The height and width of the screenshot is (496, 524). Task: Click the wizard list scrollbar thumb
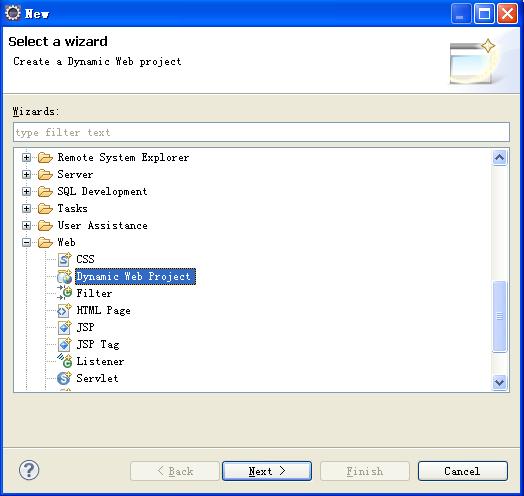pos(500,316)
